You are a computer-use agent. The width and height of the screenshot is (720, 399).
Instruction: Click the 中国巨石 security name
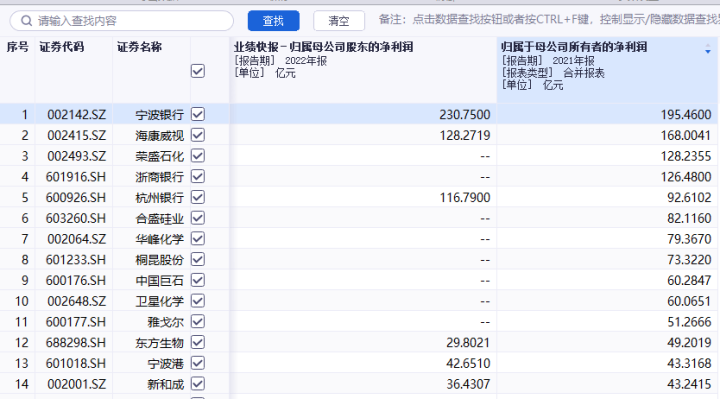[x=160, y=280]
